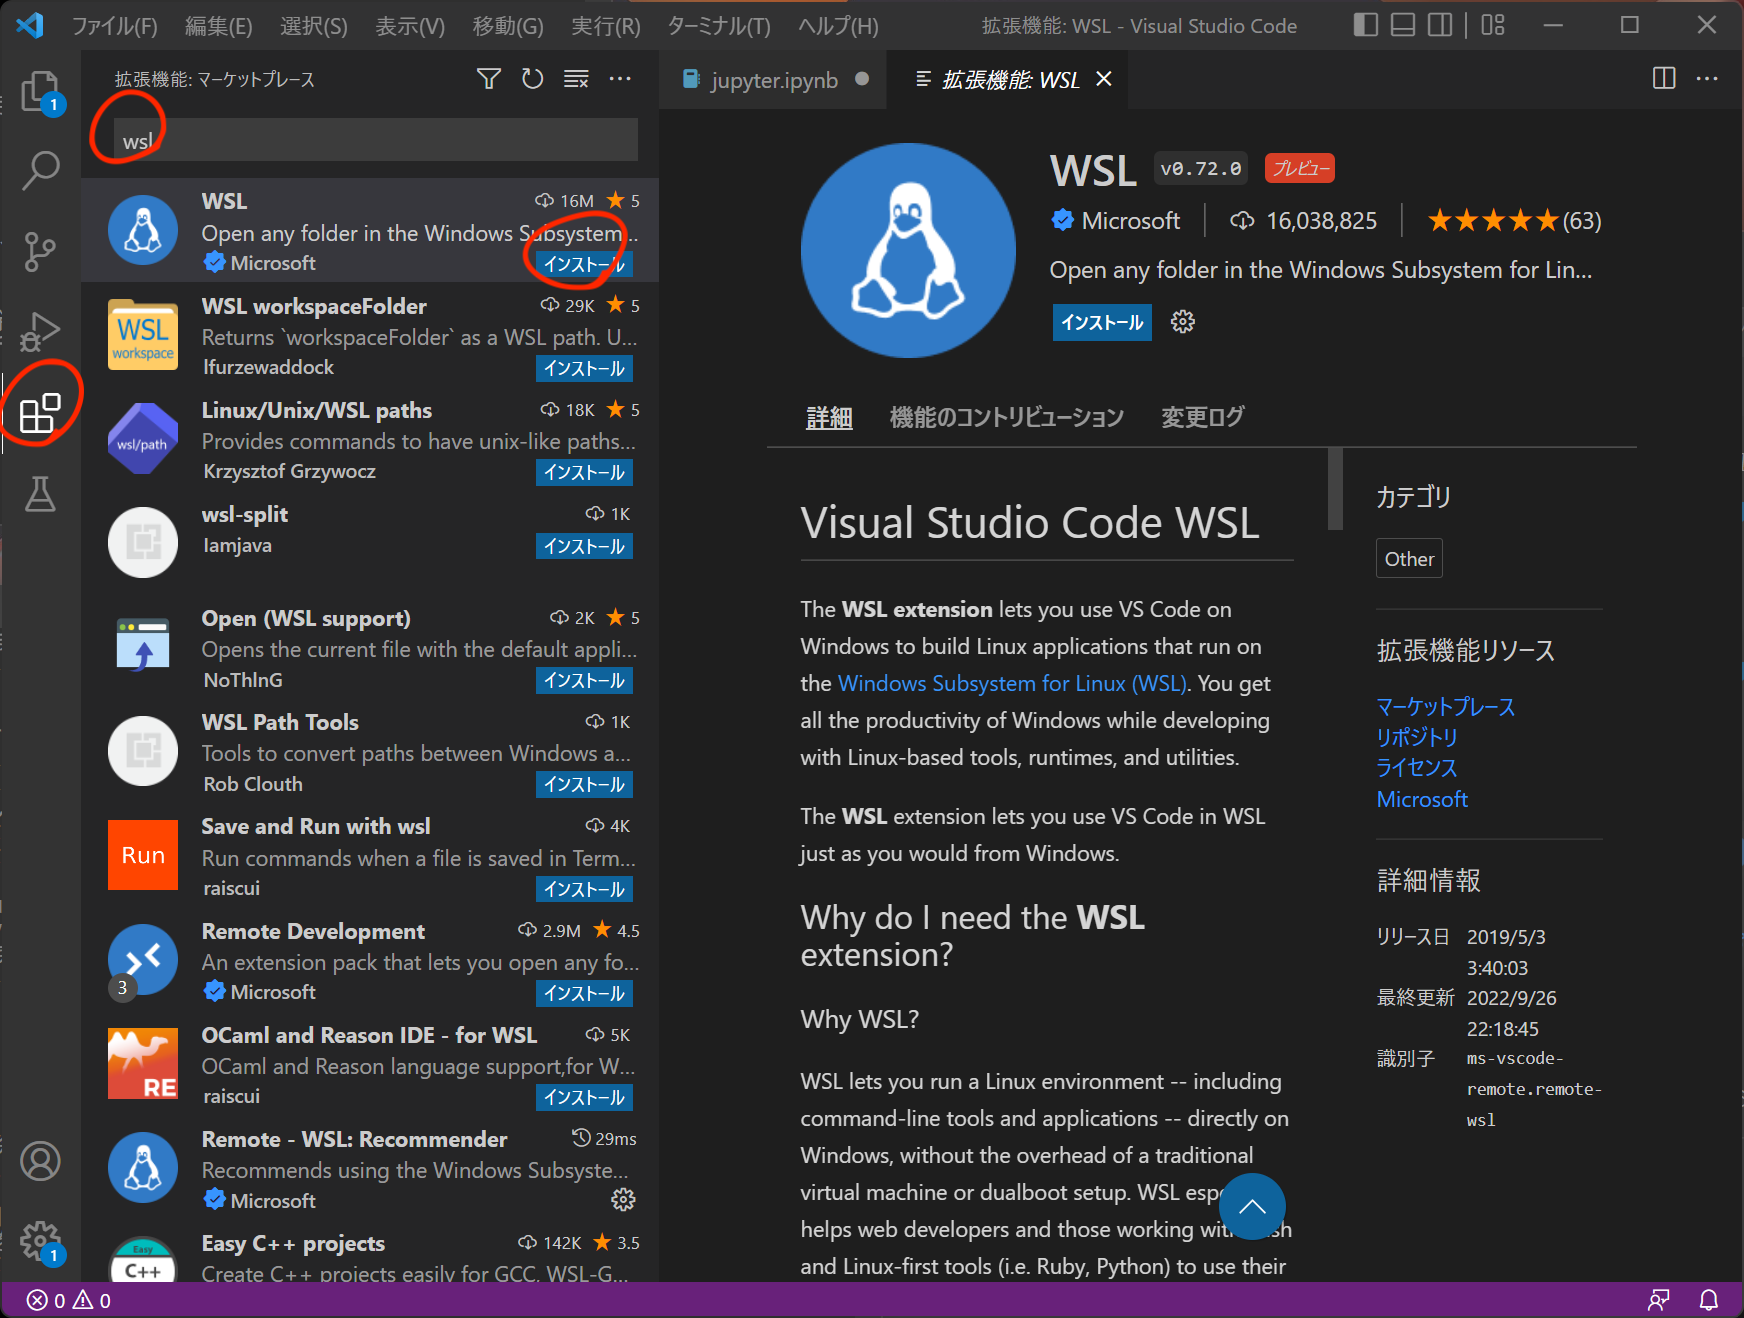Select the 機能のコントリビューション tab

1007,418
